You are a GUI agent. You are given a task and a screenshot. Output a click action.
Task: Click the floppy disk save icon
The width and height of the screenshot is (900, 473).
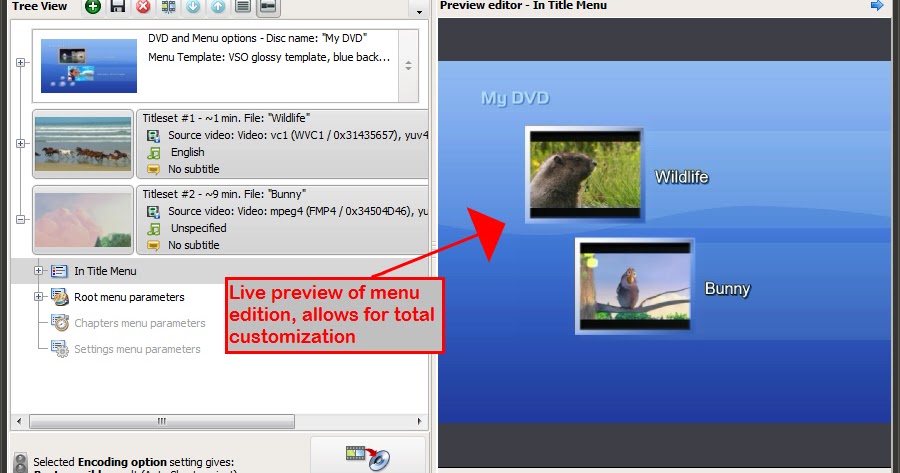pos(118,6)
